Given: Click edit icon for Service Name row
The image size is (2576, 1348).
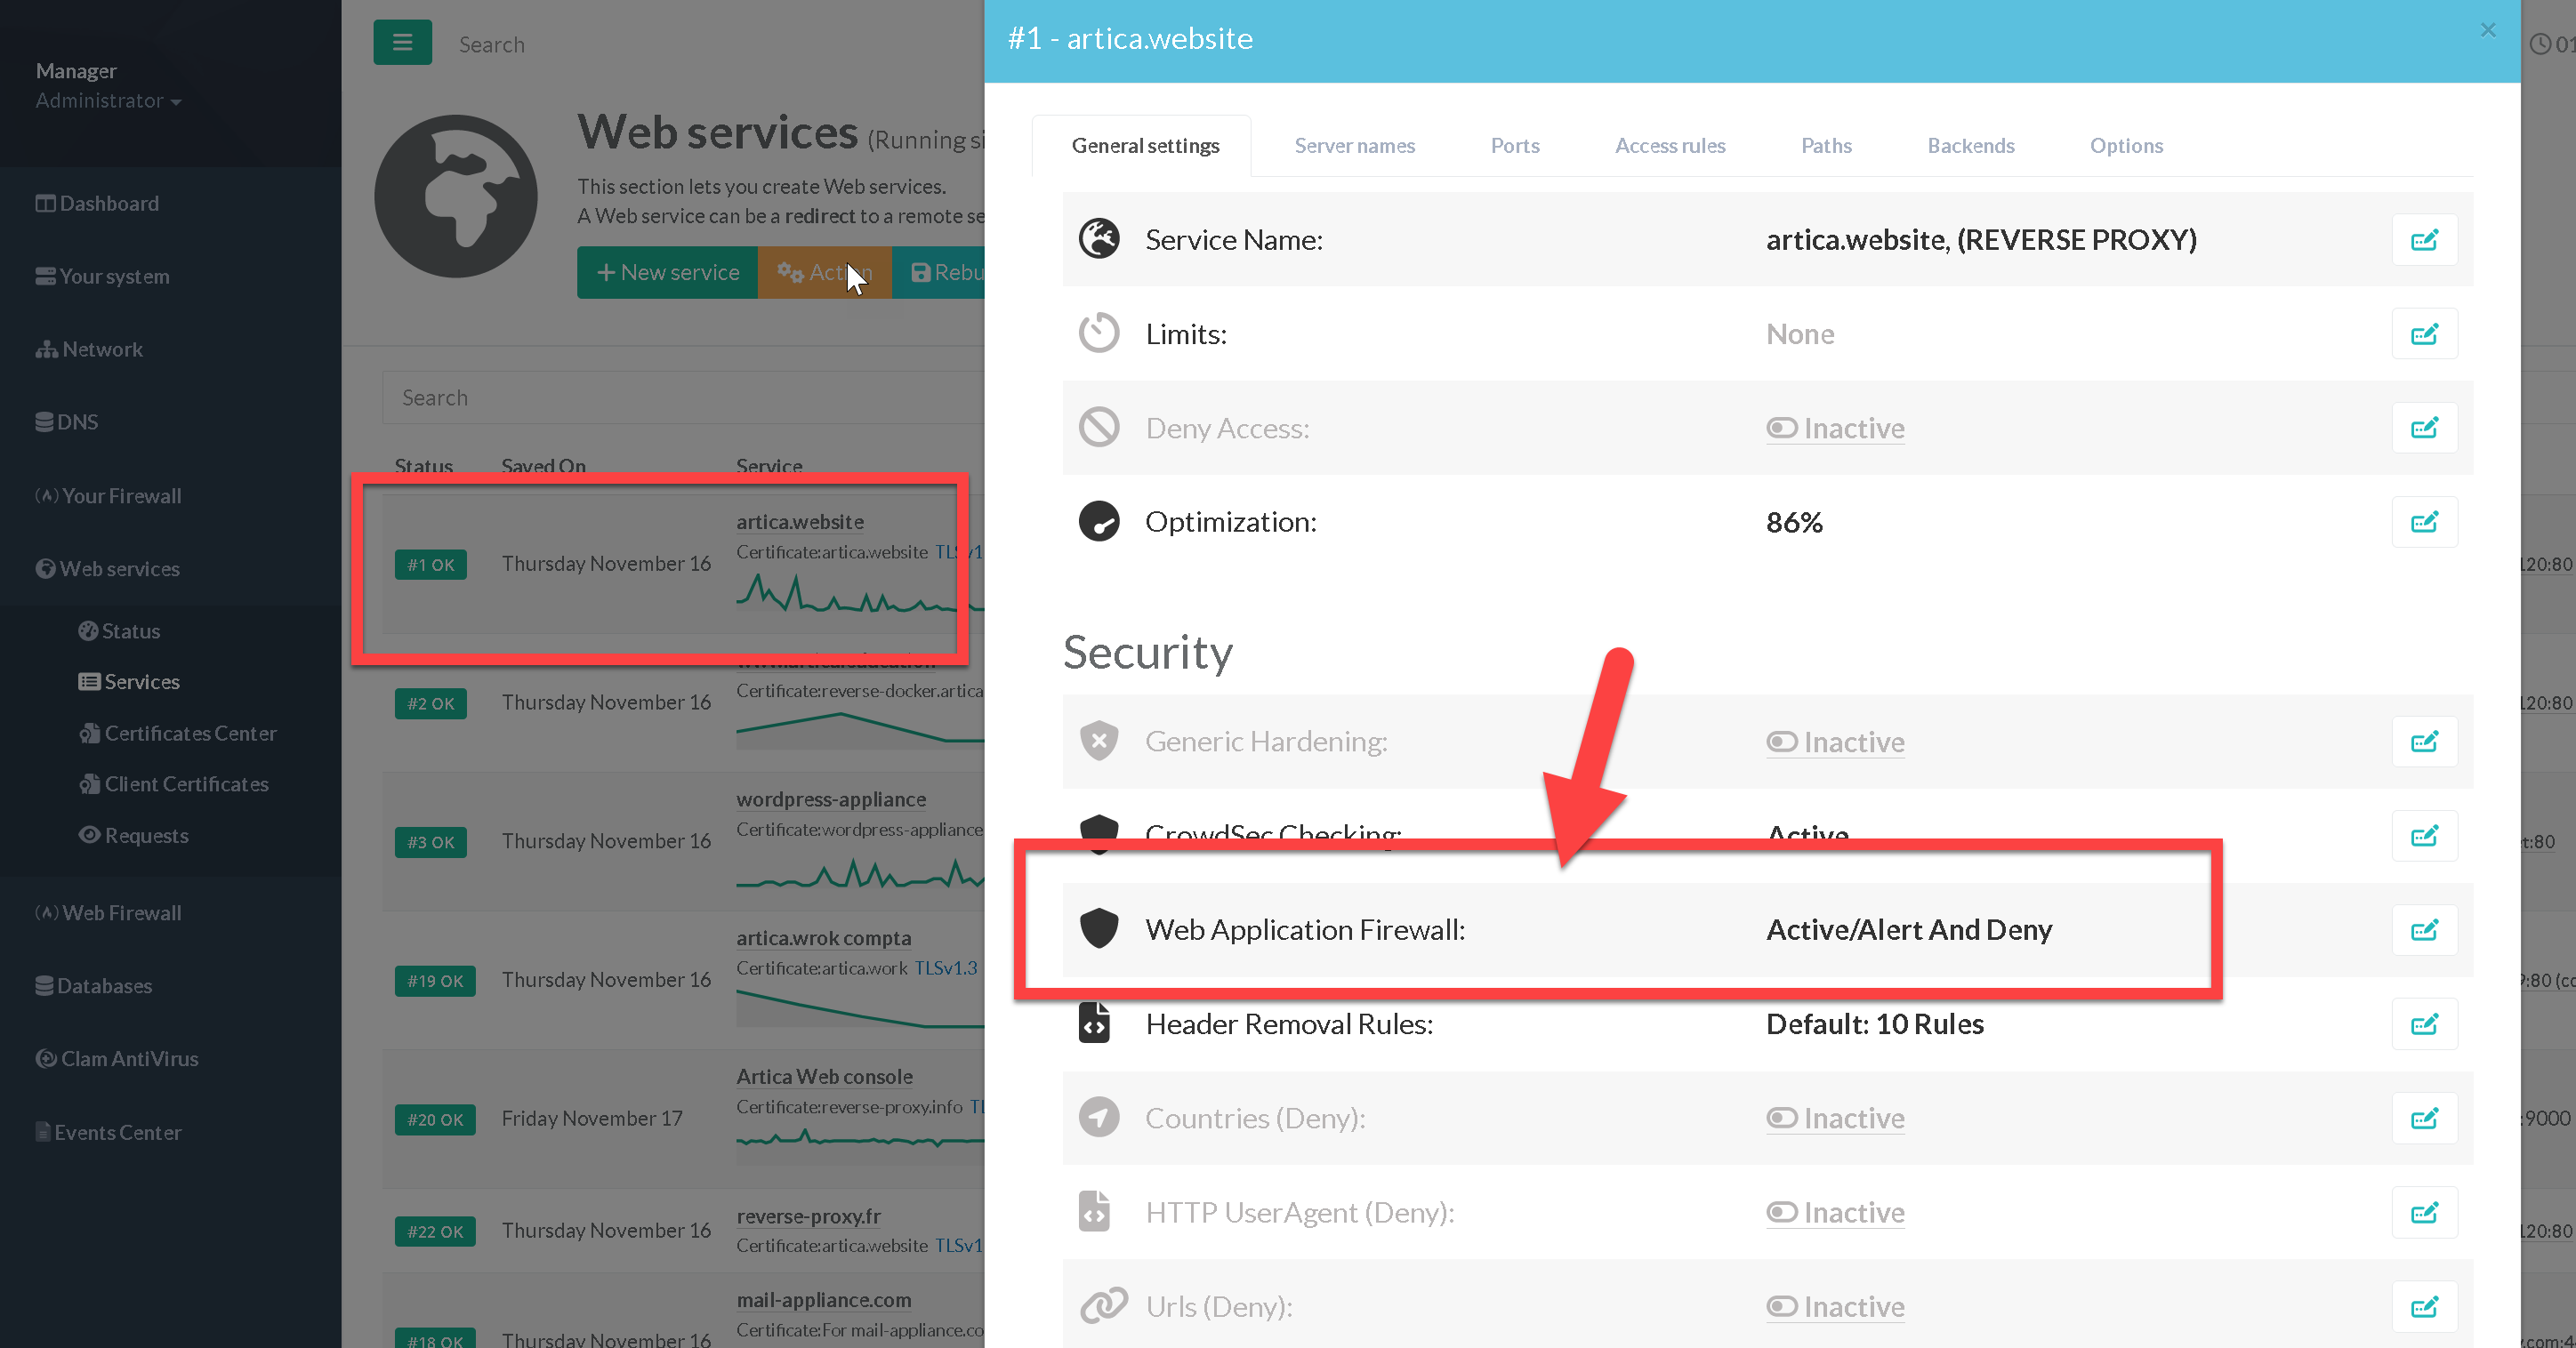Looking at the screenshot, I should point(2424,240).
